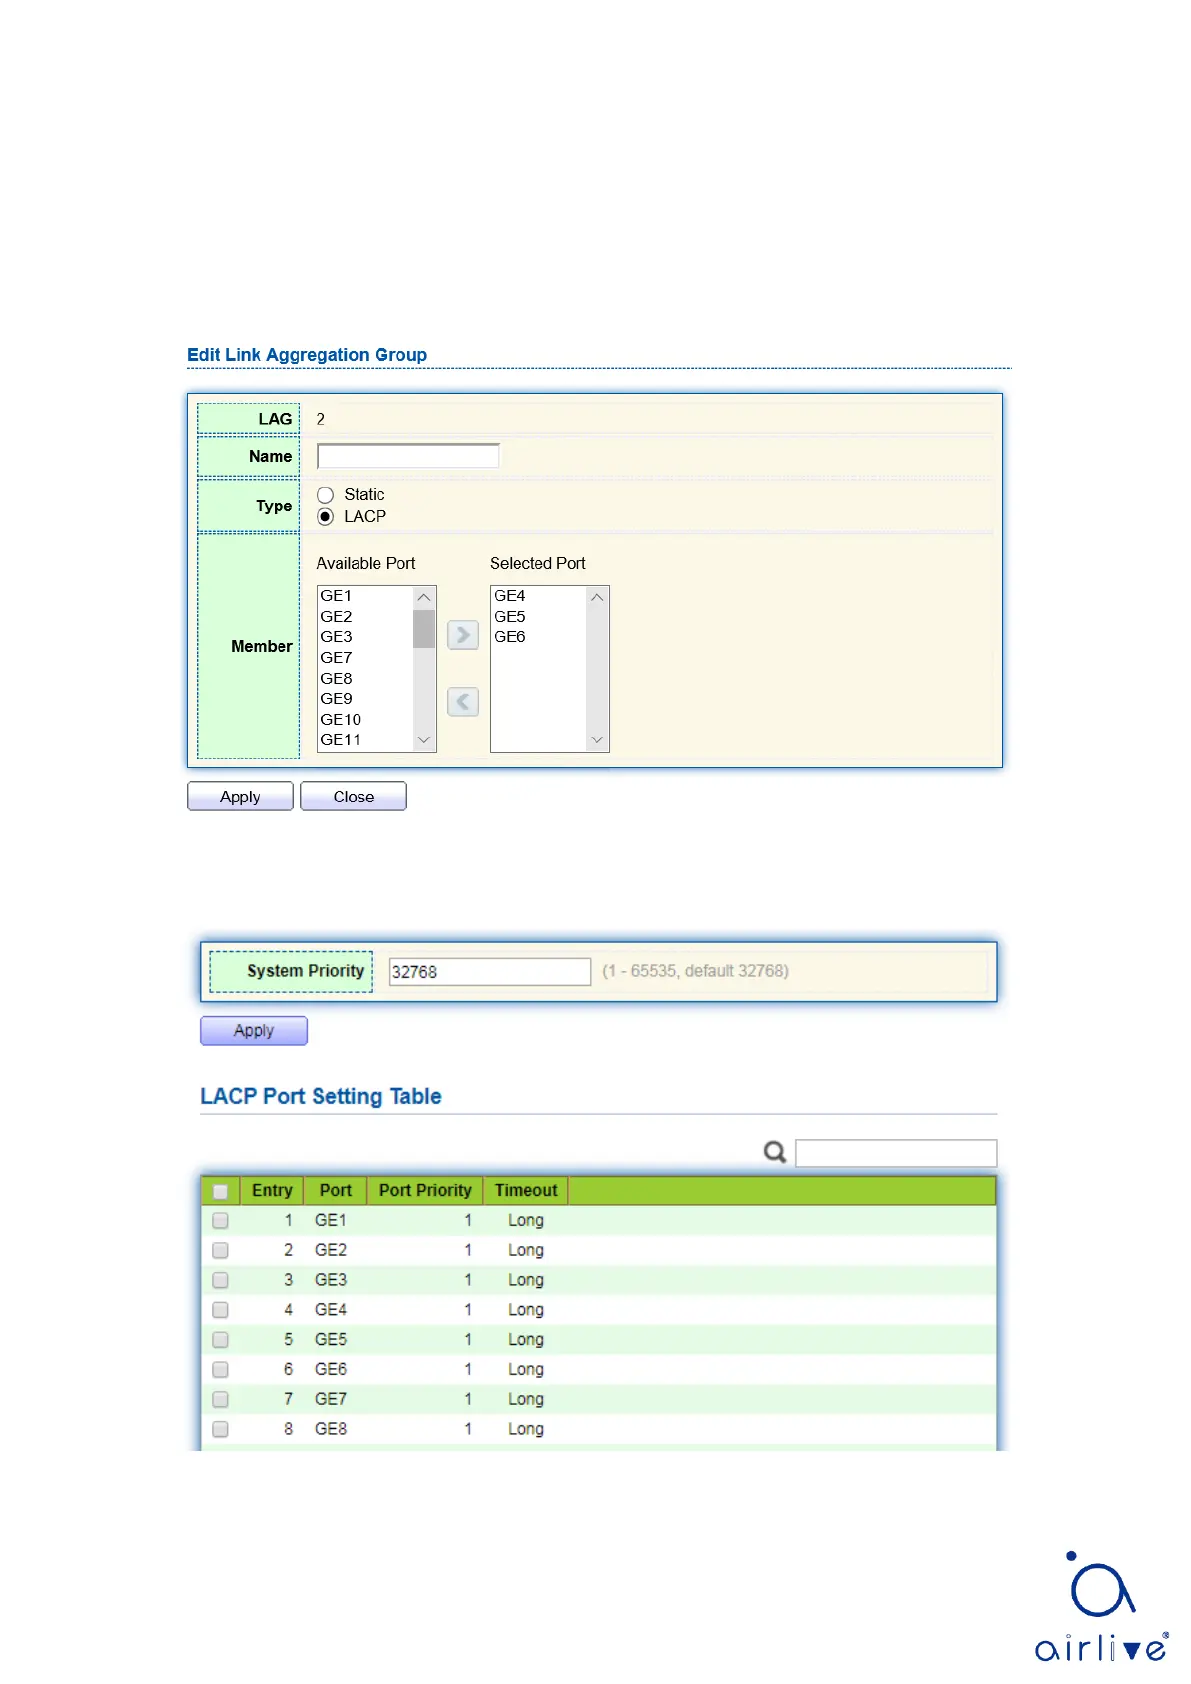Focus the LAG Name text field
This screenshot has height=1684, width=1191.
408,456
